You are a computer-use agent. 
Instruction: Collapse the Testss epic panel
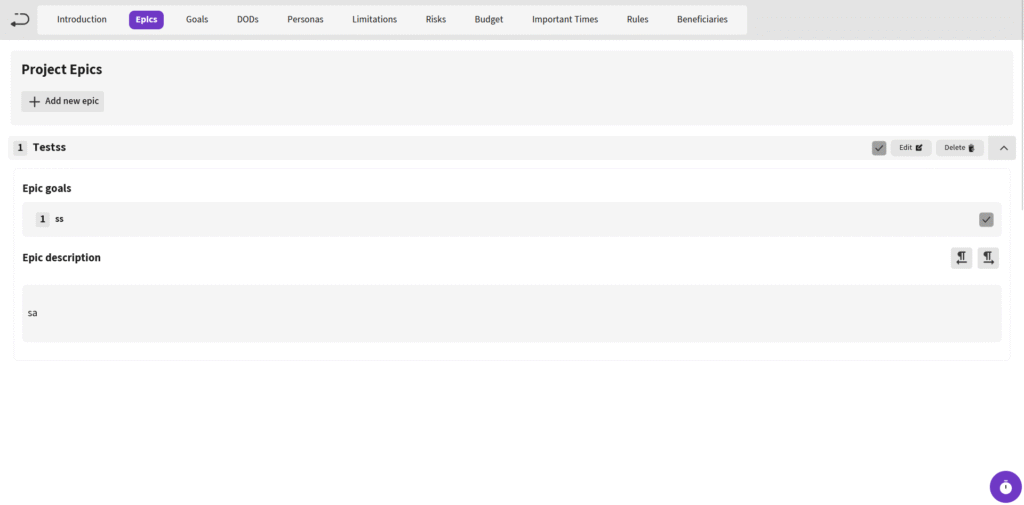(x=1002, y=148)
